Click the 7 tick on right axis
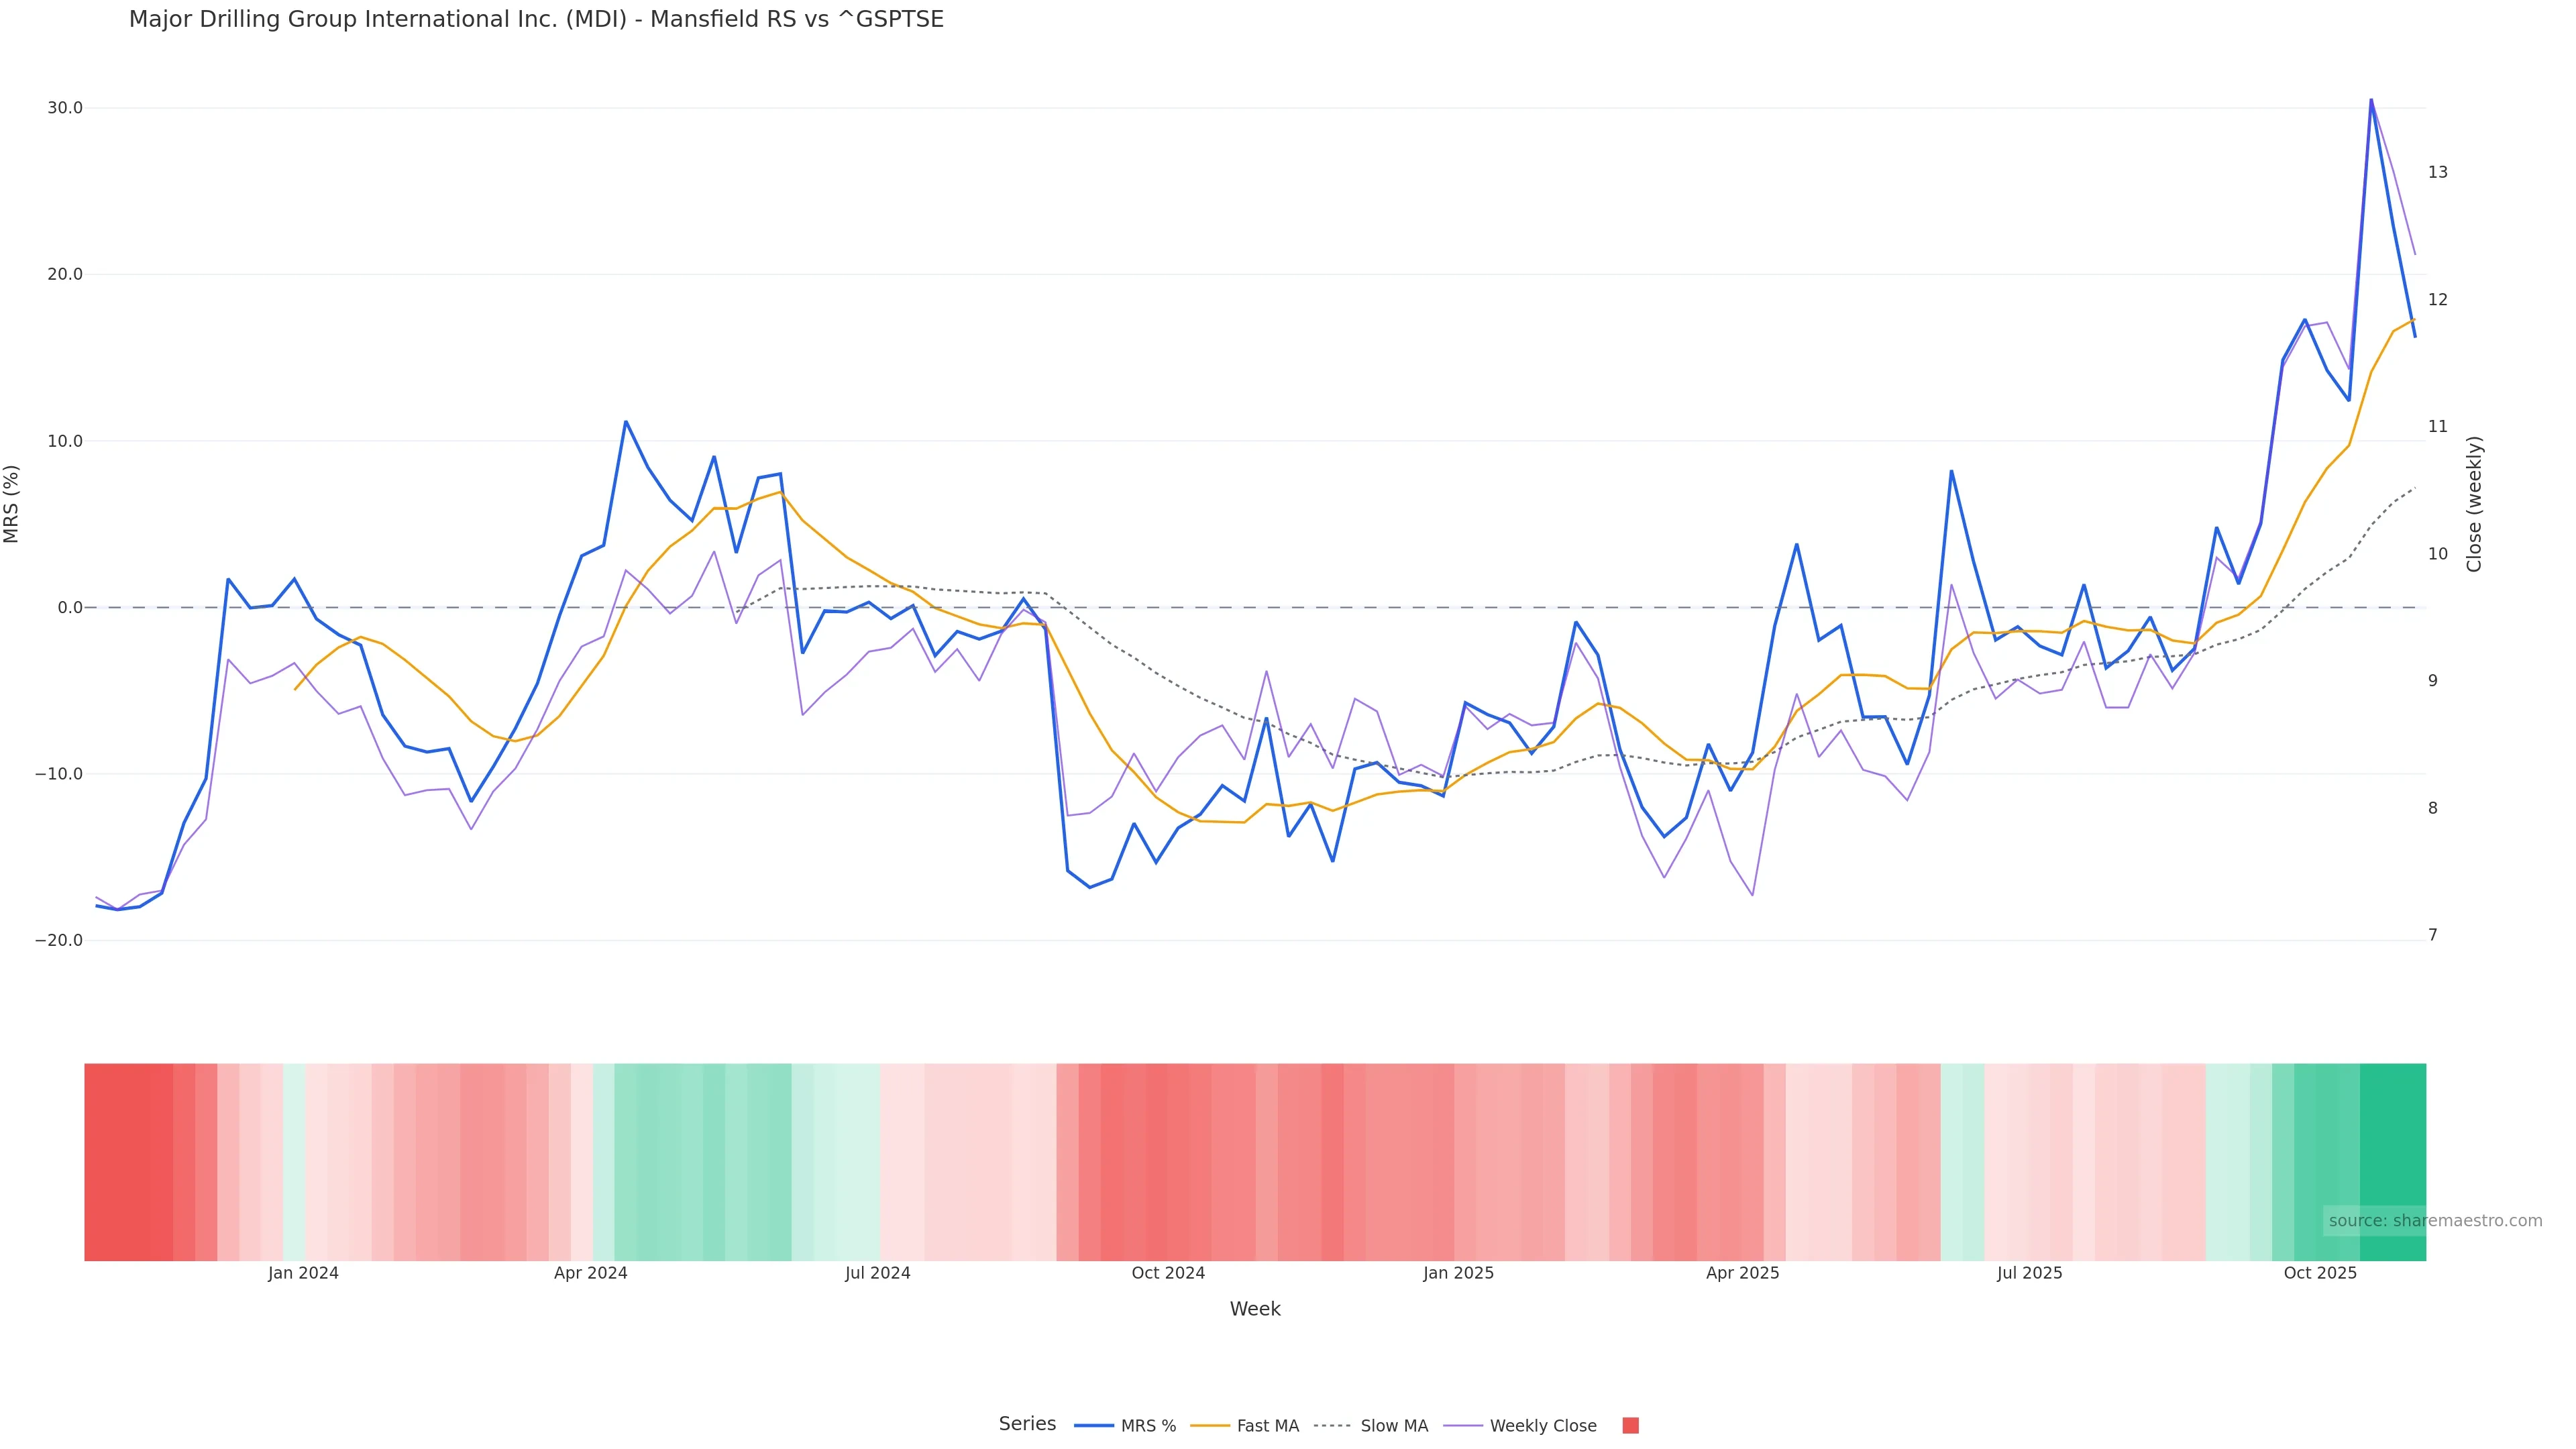 (x=2433, y=935)
